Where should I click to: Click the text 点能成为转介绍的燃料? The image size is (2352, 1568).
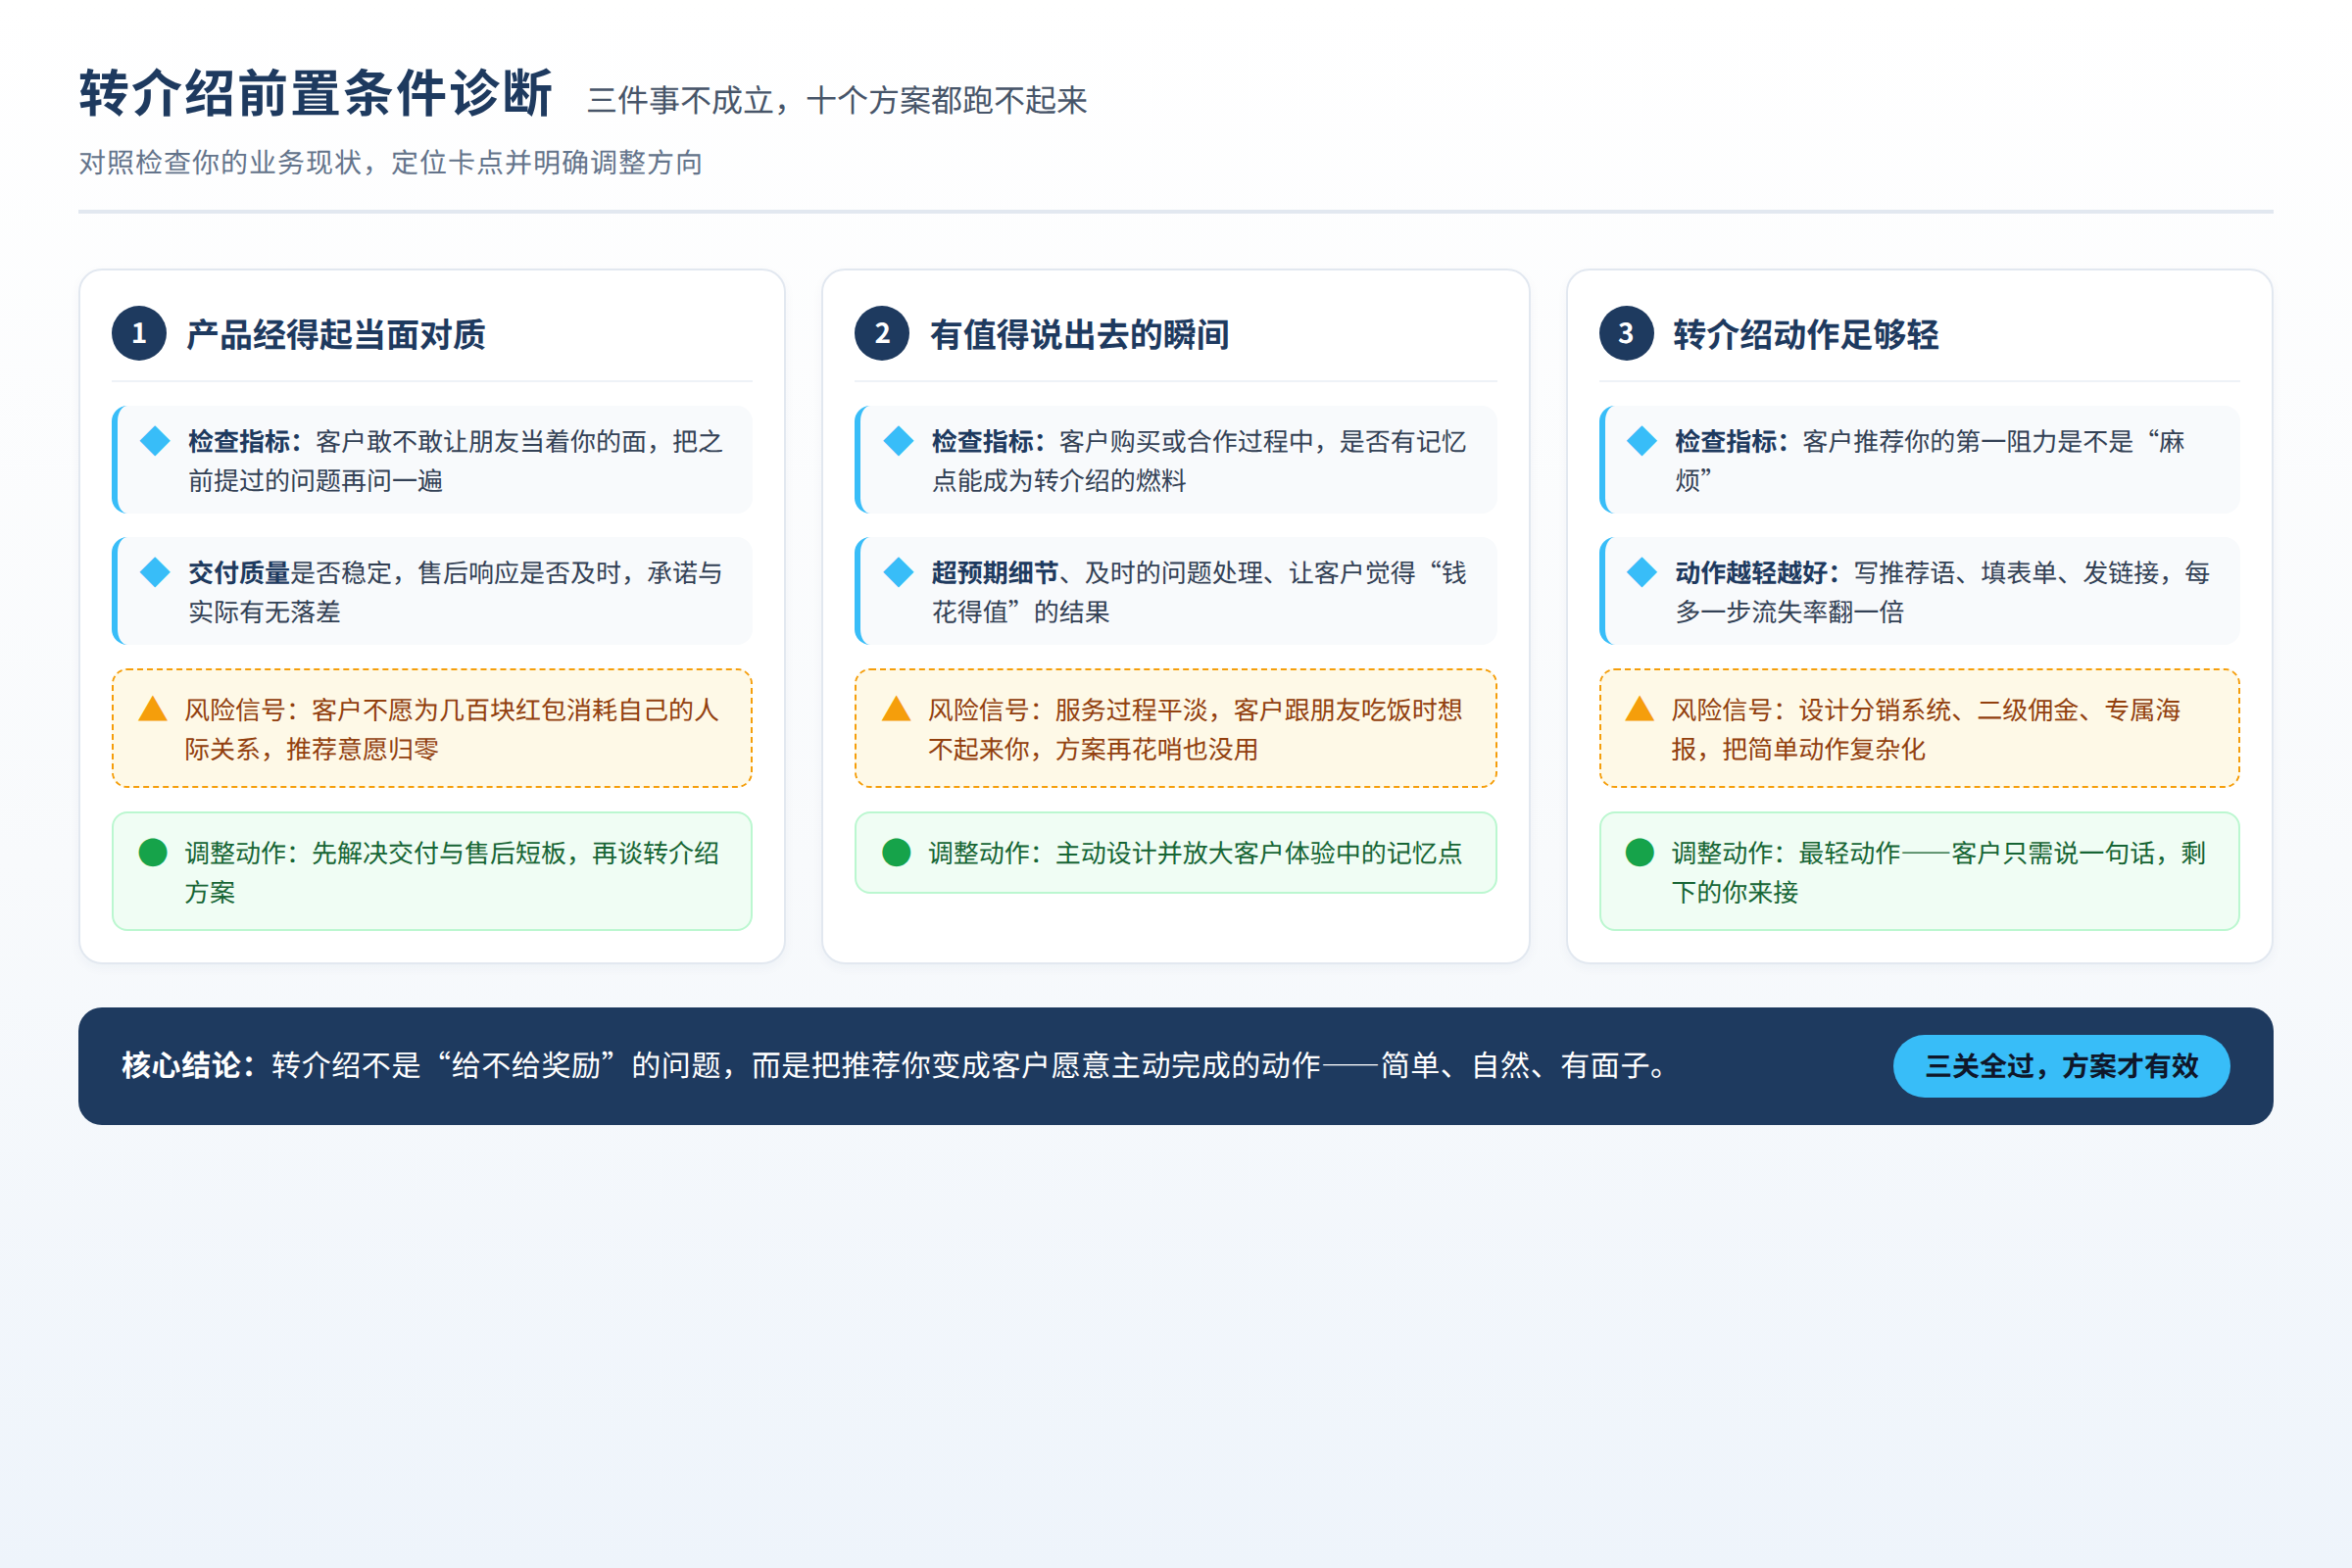point(1059,481)
